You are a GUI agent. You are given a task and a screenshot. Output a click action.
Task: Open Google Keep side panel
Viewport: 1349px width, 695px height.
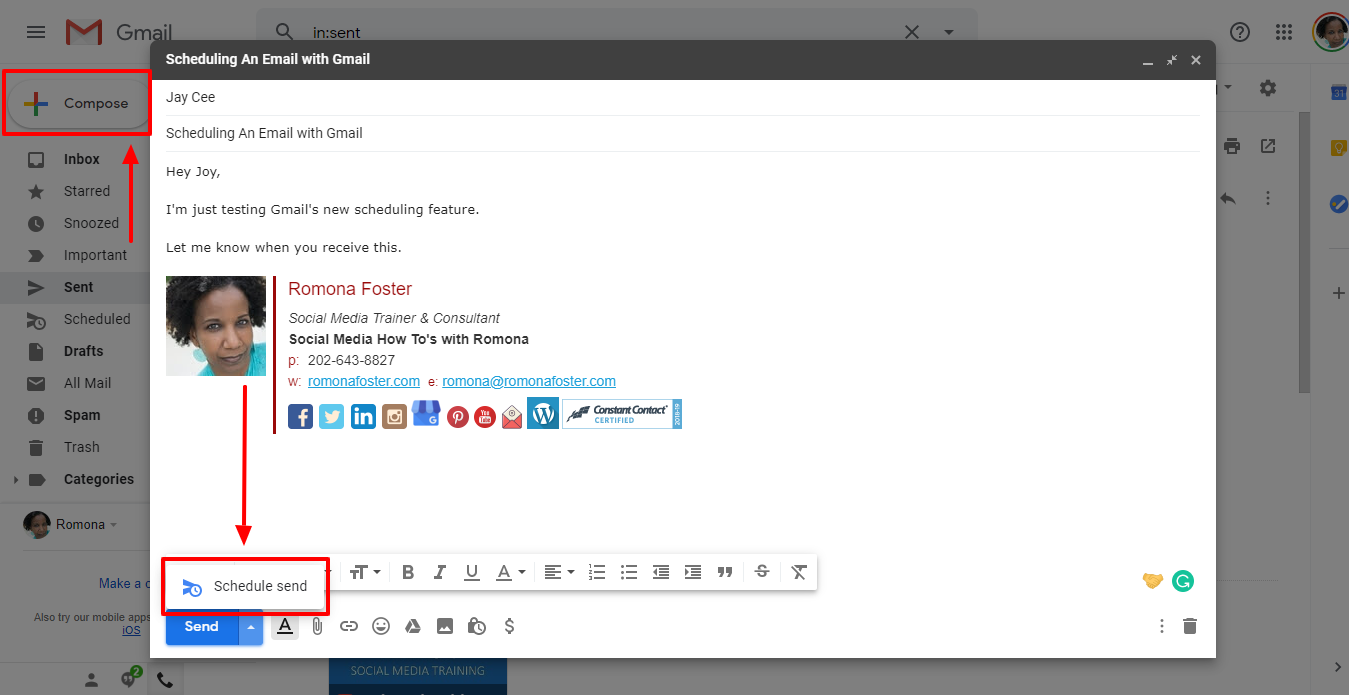click(x=1338, y=148)
